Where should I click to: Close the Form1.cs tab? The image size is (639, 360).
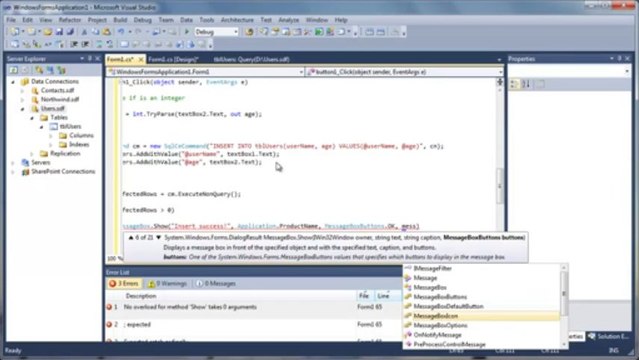click(x=141, y=60)
